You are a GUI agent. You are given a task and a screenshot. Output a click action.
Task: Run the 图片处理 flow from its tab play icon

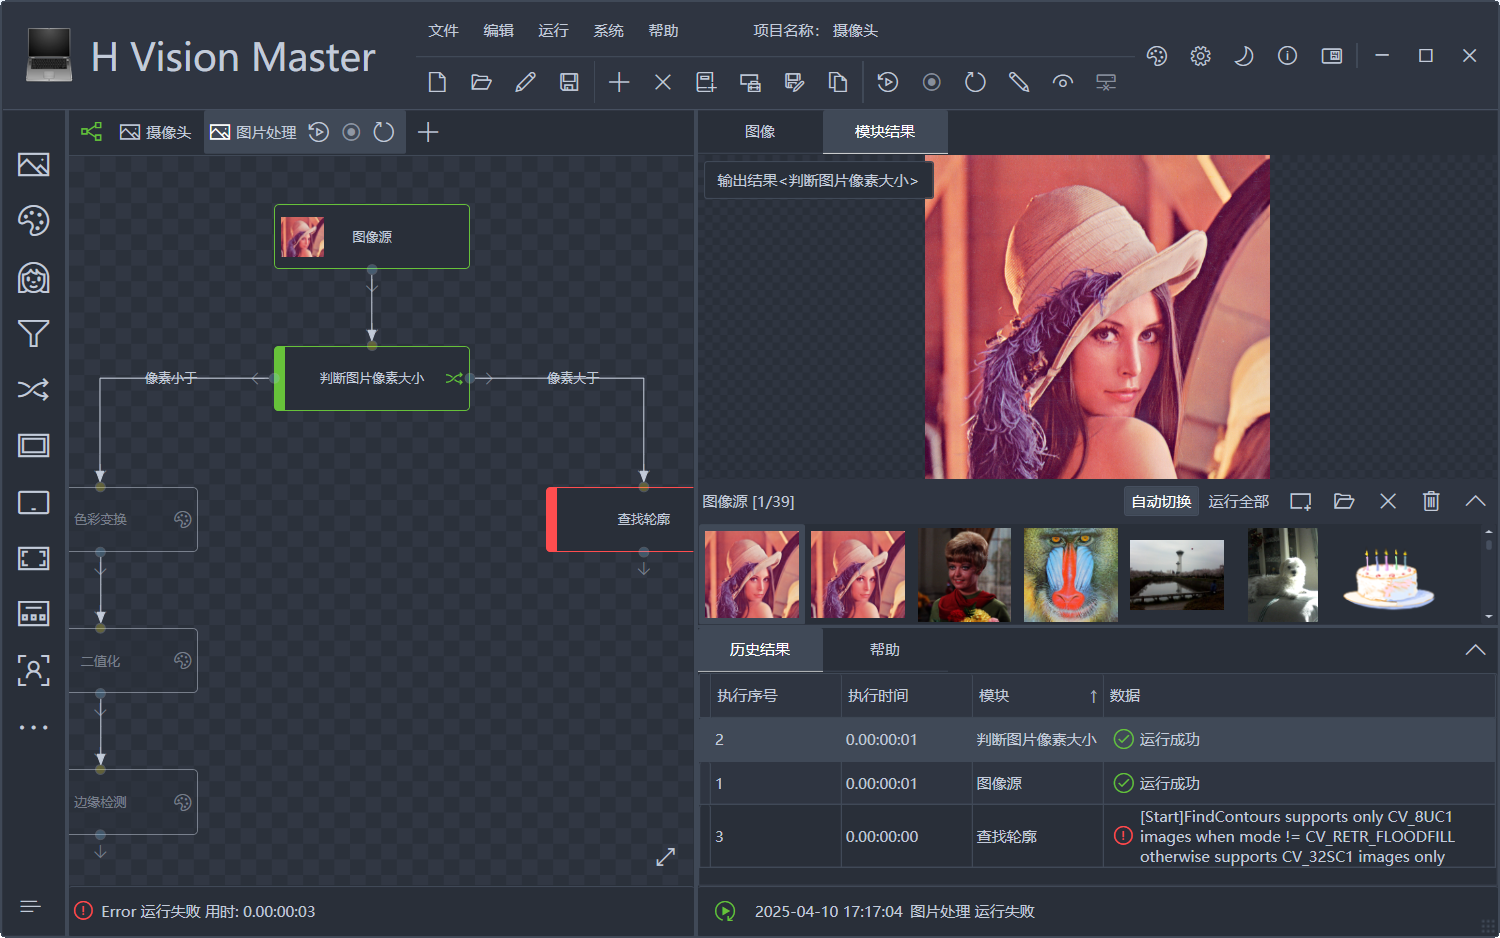(x=319, y=132)
